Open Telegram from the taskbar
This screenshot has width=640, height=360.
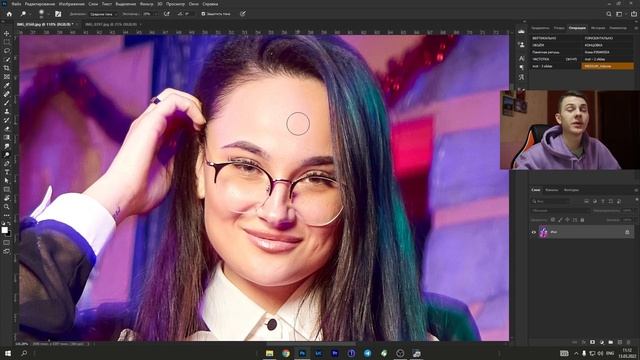367,353
